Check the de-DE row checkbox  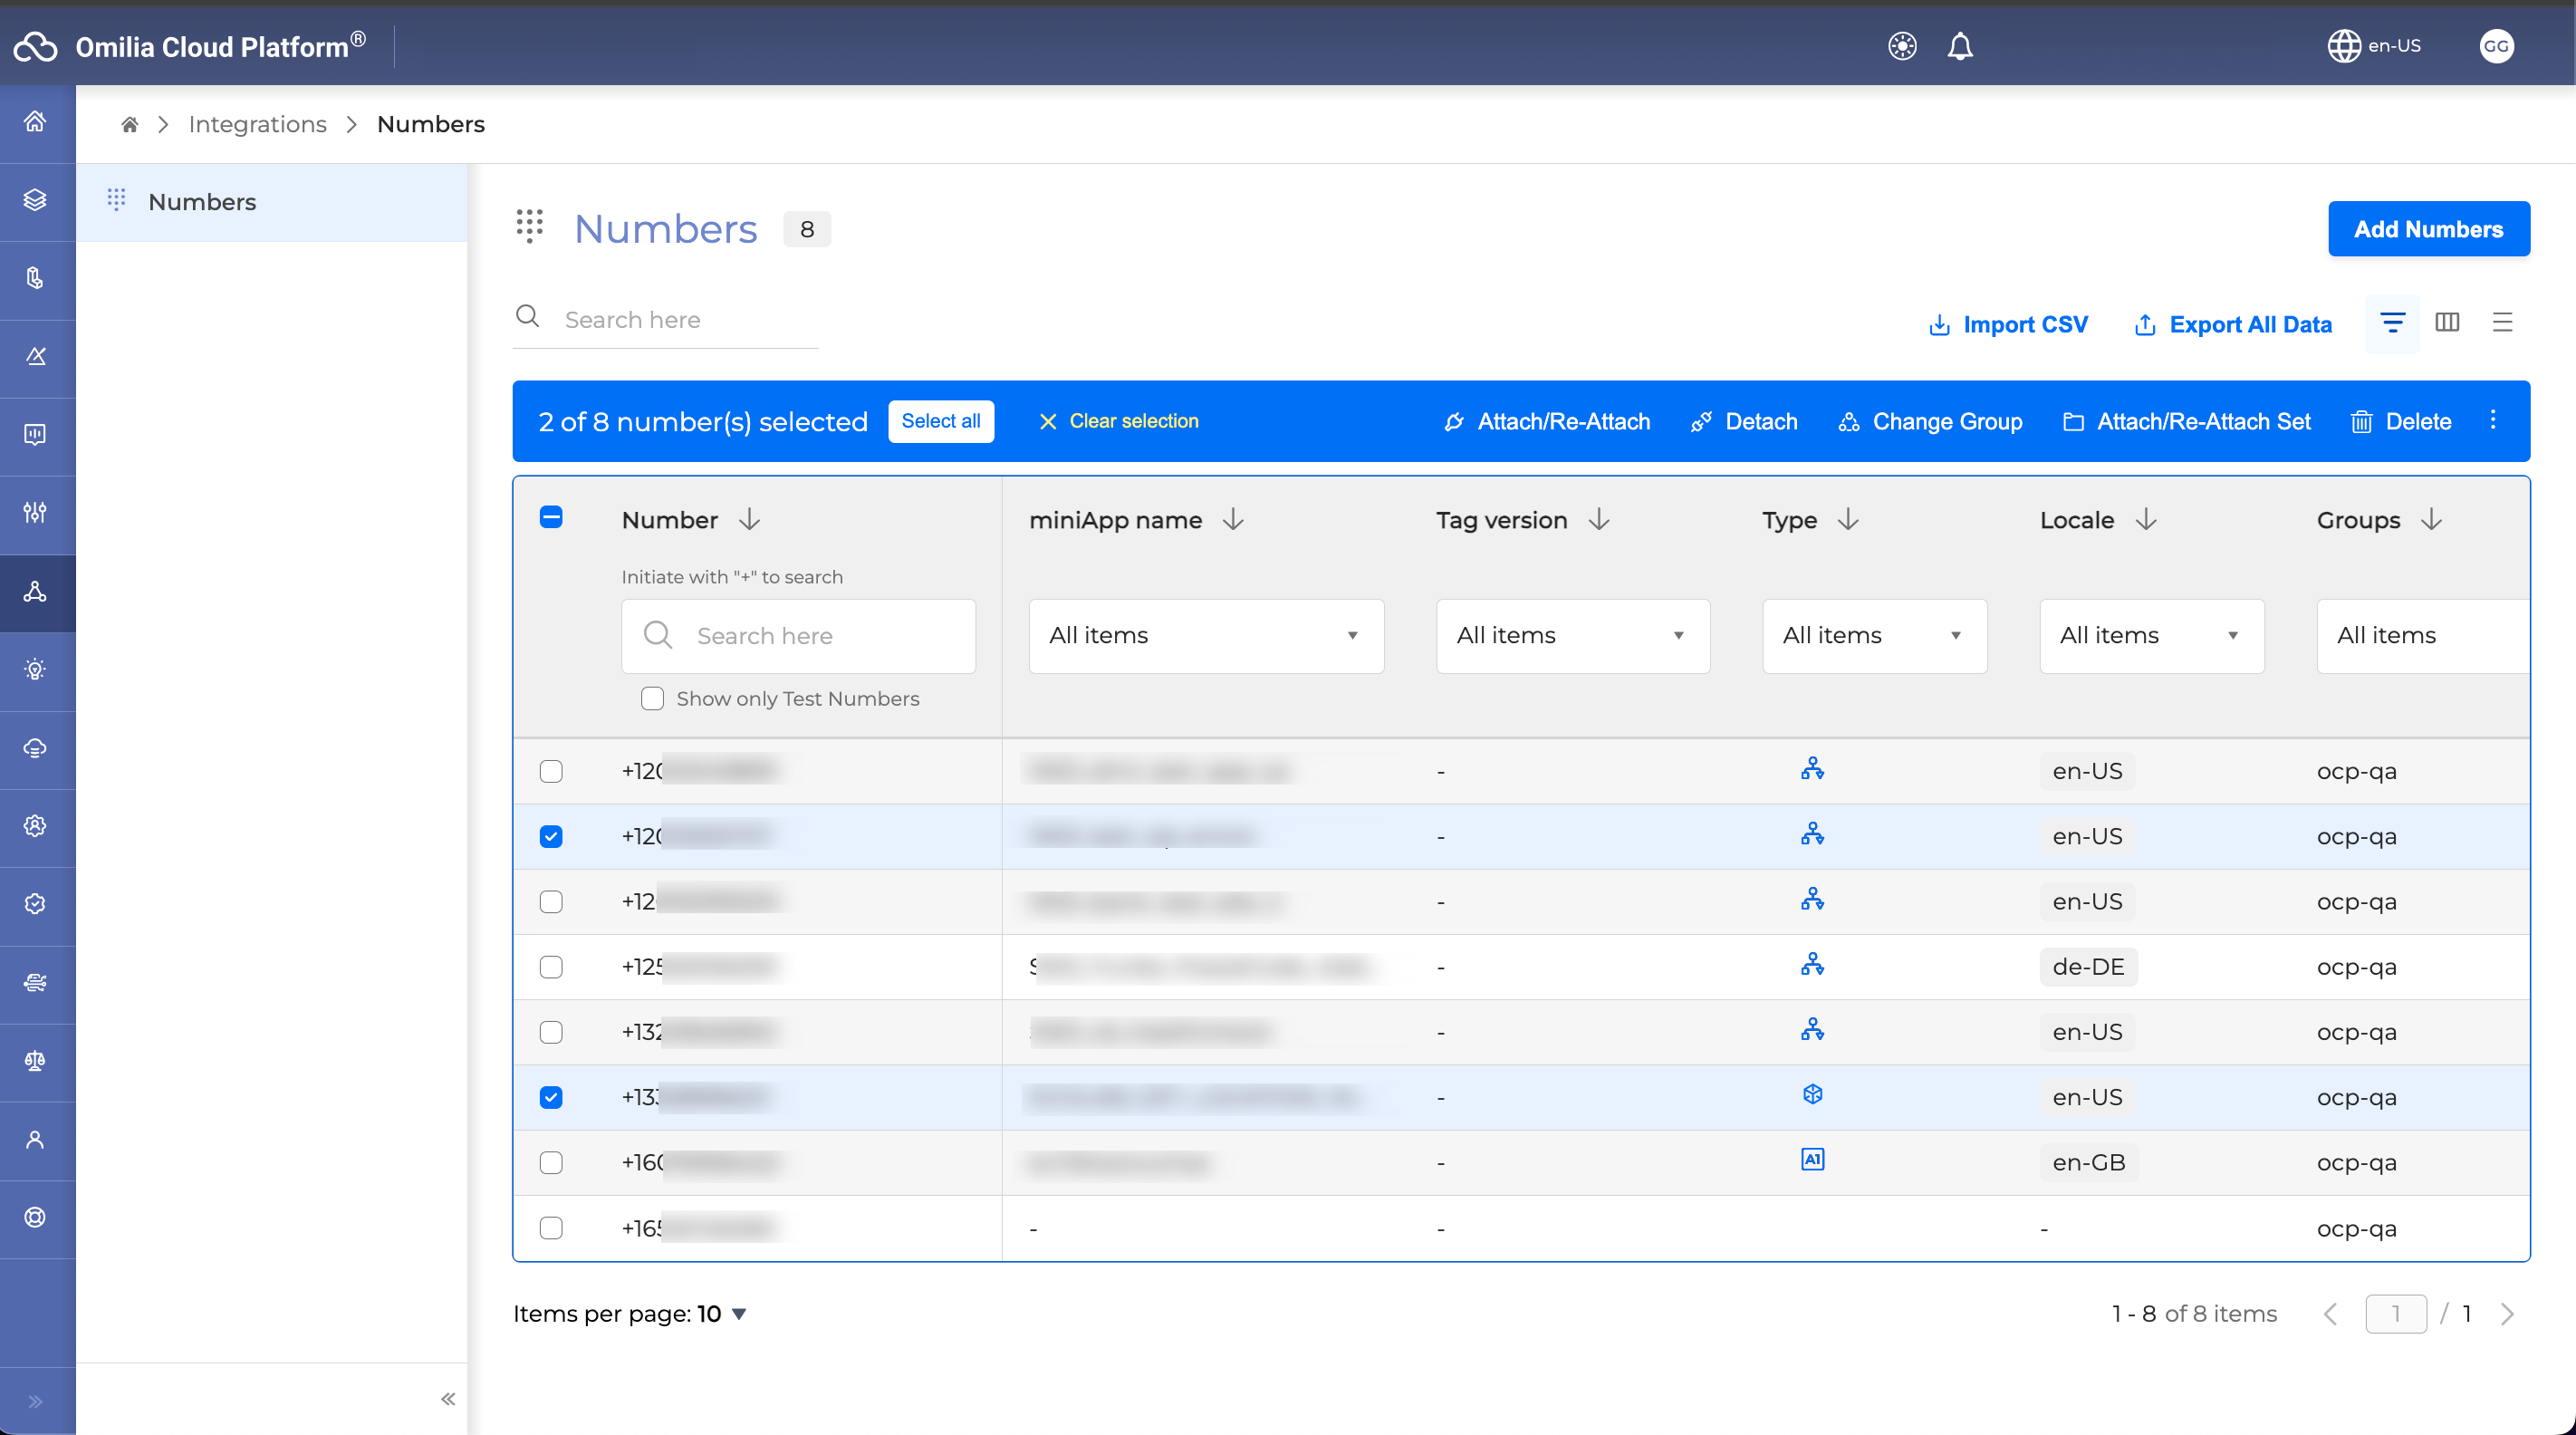pyautogui.click(x=551, y=967)
